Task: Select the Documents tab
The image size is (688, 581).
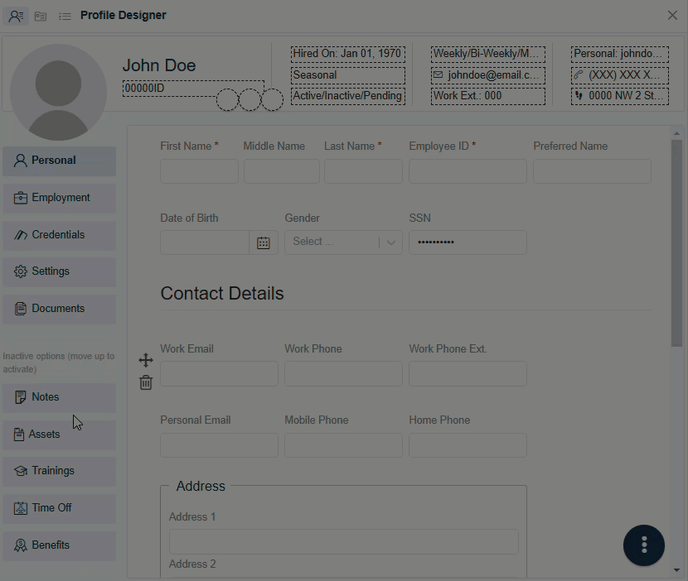Action: [59, 309]
